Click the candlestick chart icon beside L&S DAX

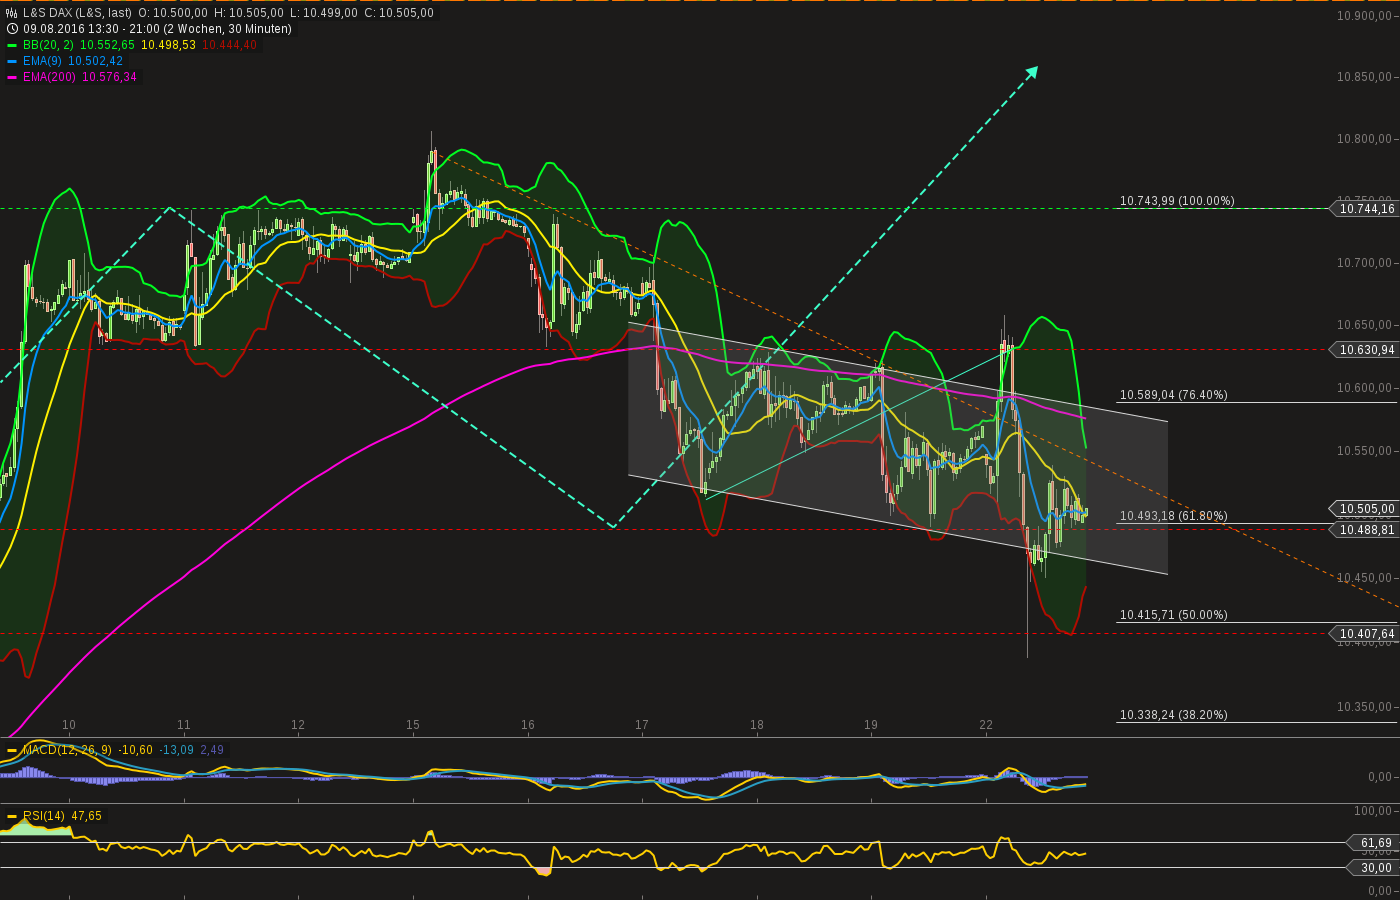pyautogui.click(x=12, y=13)
